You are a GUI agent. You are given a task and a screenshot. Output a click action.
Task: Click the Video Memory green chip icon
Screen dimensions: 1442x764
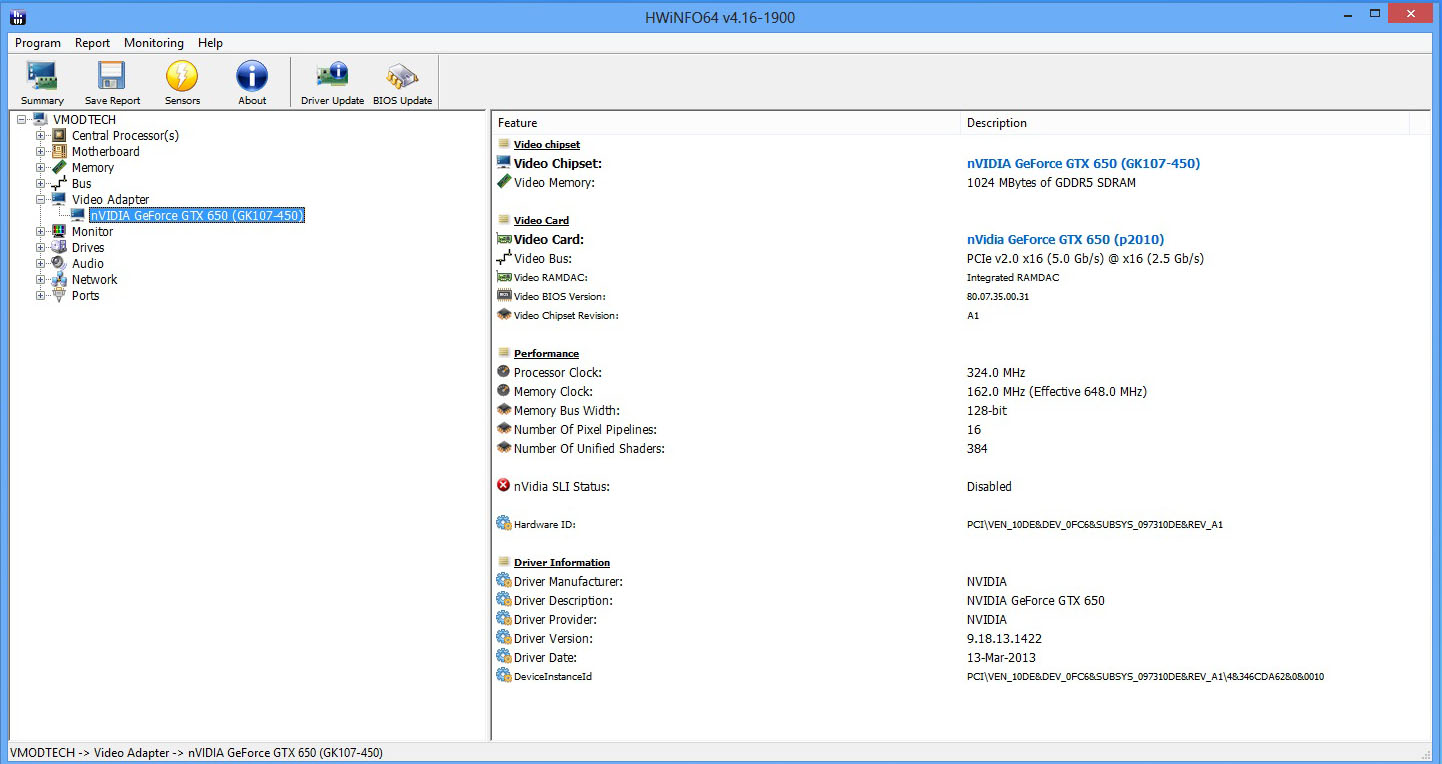(x=504, y=181)
